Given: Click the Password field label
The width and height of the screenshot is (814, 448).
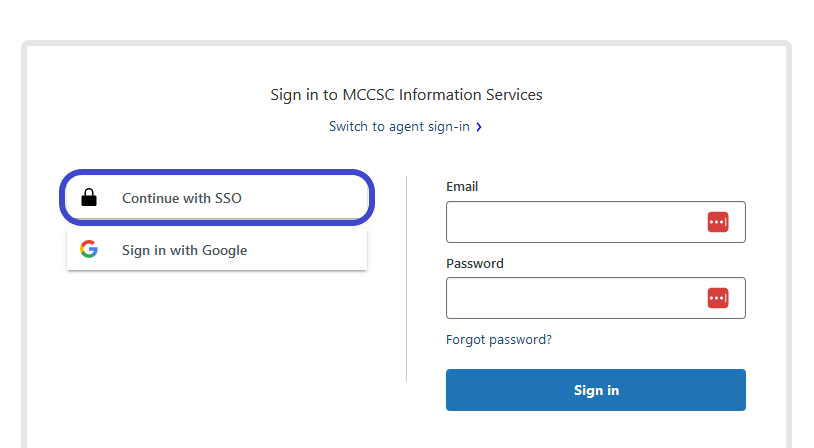Looking at the screenshot, I should (475, 264).
